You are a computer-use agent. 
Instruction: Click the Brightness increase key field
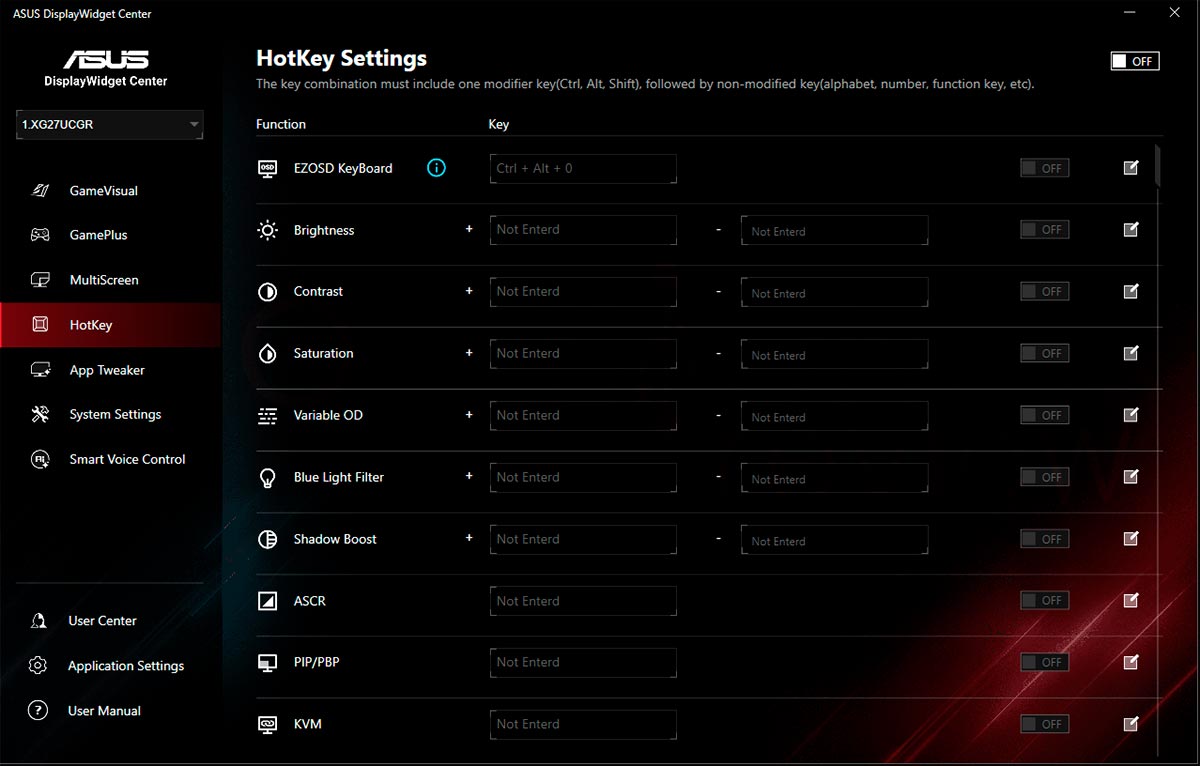point(583,230)
